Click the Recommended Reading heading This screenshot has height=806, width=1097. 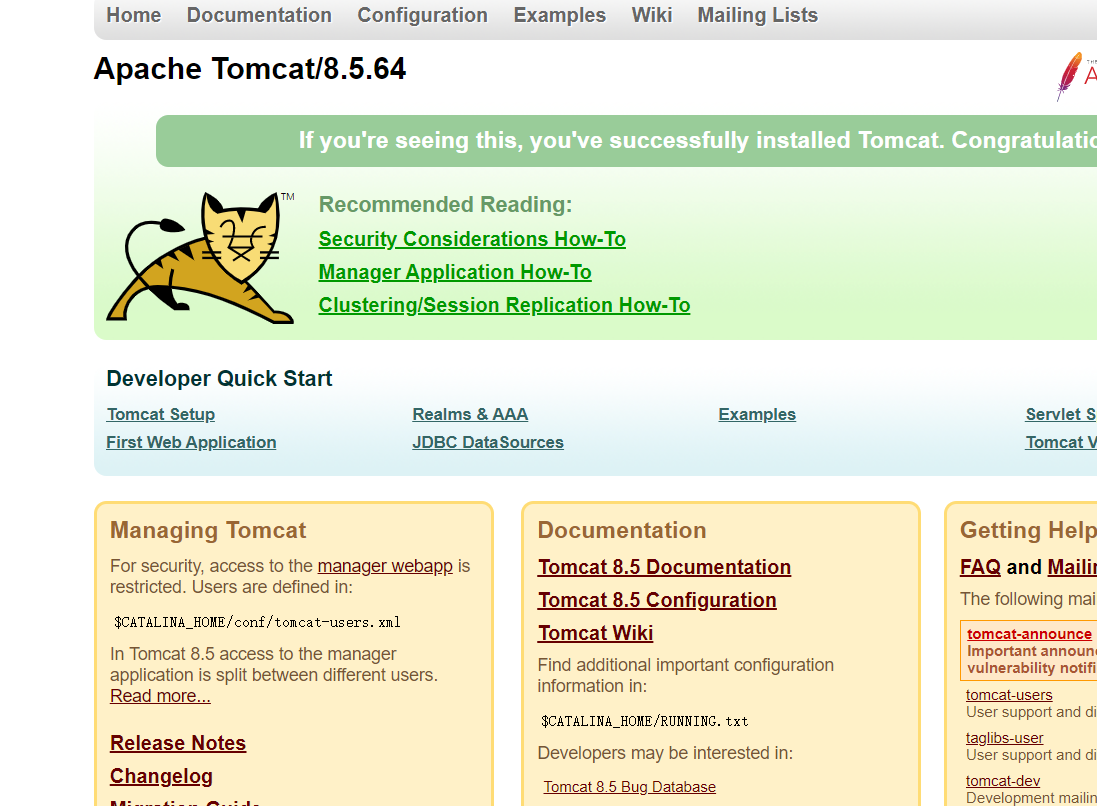coord(446,204)
